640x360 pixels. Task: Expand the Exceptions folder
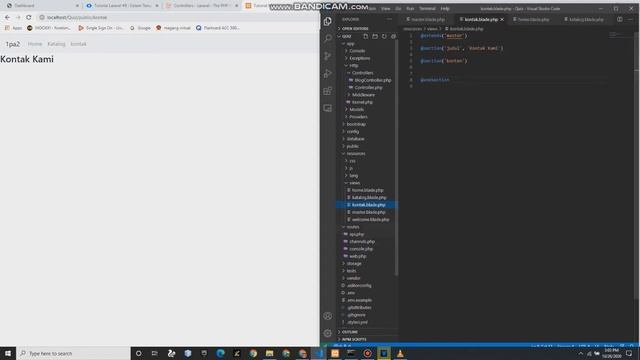click(x=360, y=58)
